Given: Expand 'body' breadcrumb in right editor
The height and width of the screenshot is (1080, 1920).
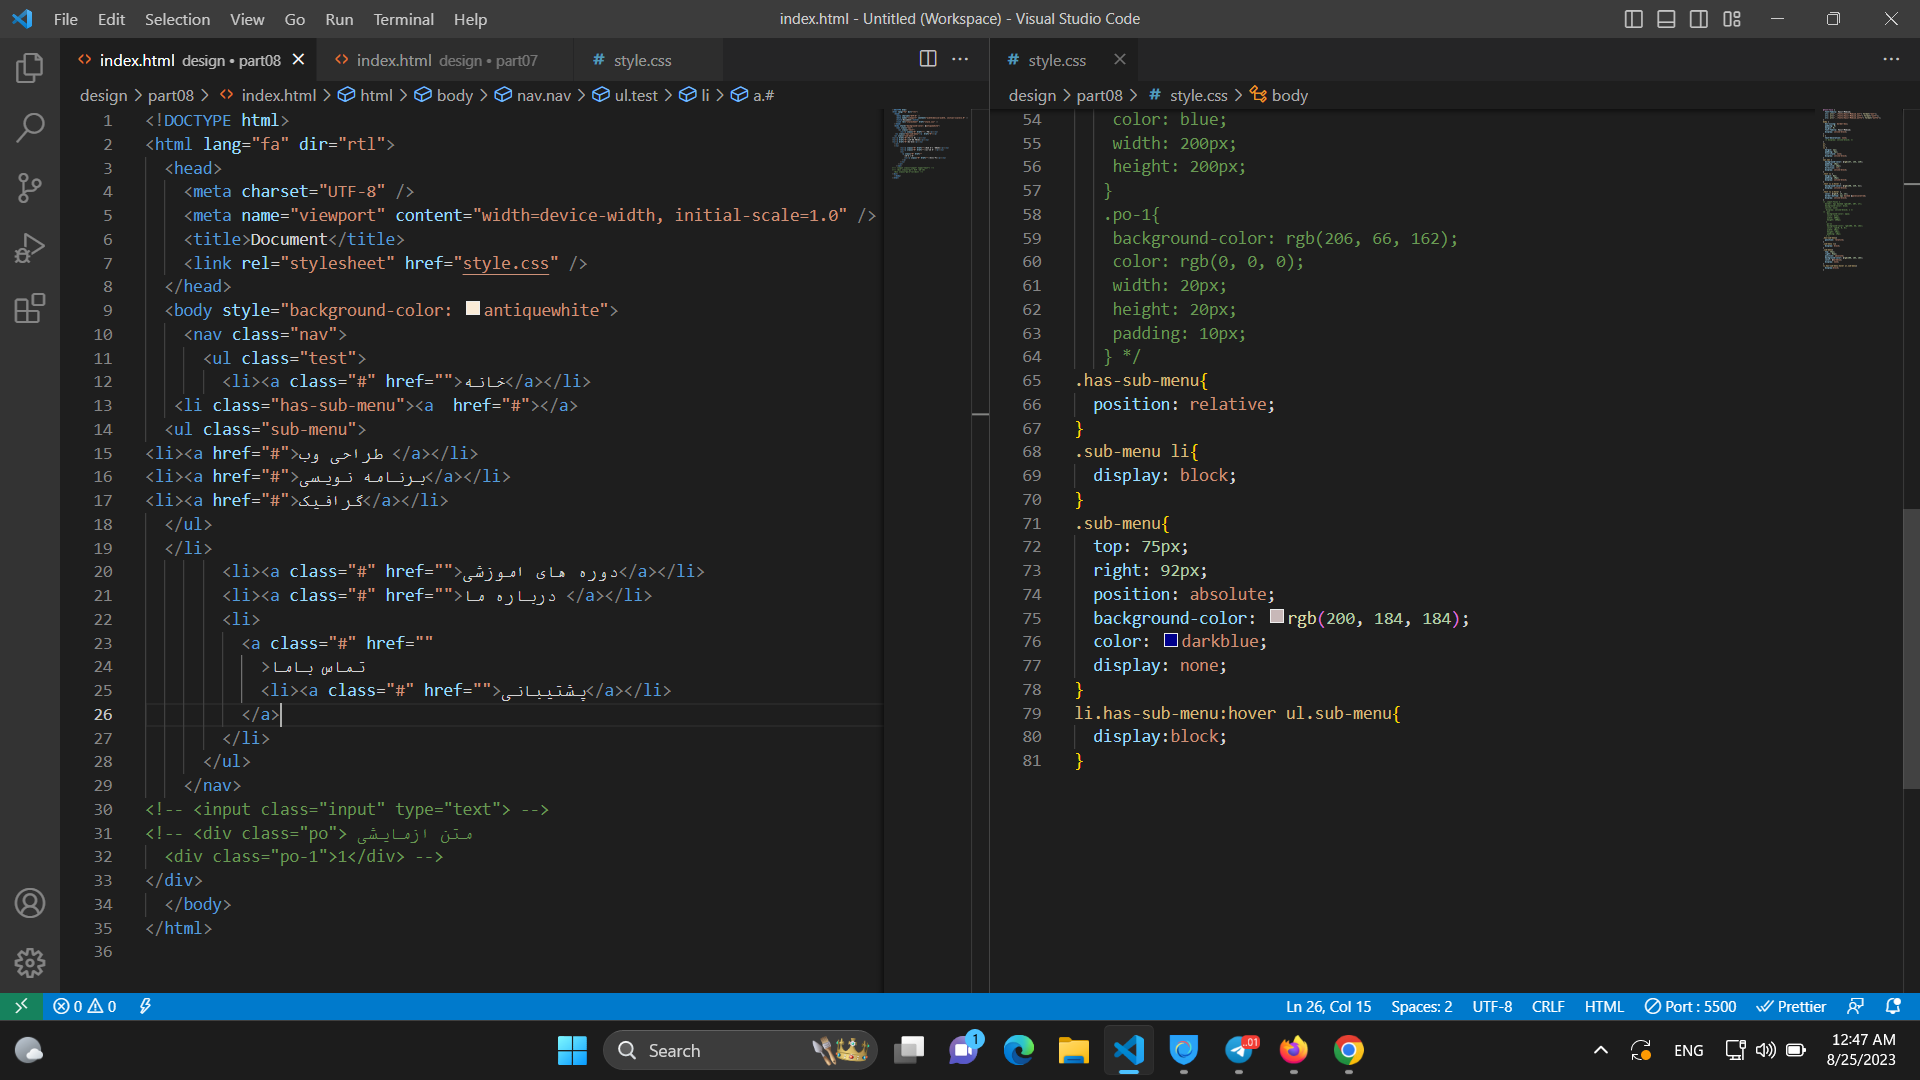Looking at the screenshot, I should tap(1279, 95).
